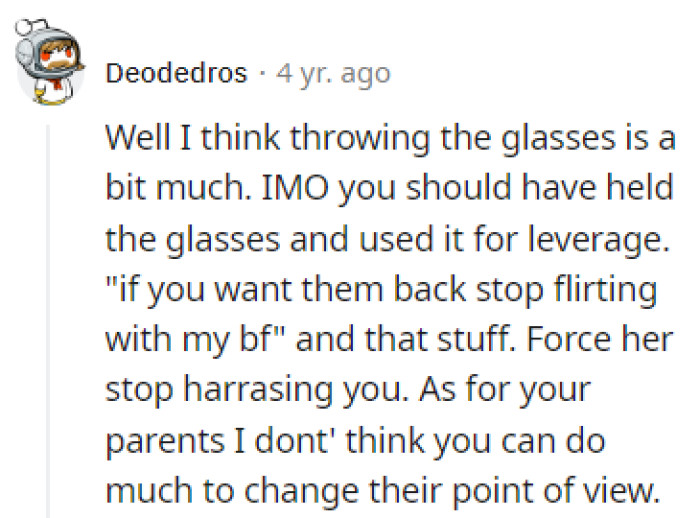Open the "4 yr. ago" timestamp permalink
Image resolution: width=700 pixels, height=518 pixels.
click(333, 74)
